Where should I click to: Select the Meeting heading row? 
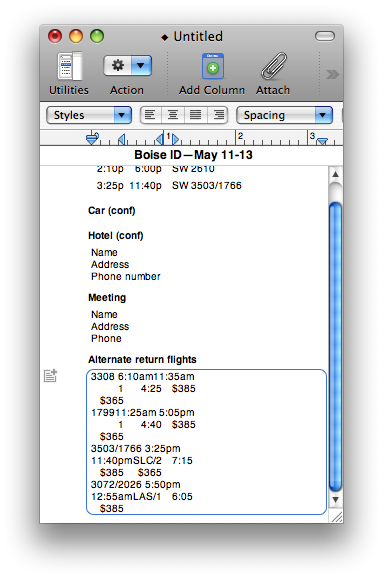coord(107,297)
